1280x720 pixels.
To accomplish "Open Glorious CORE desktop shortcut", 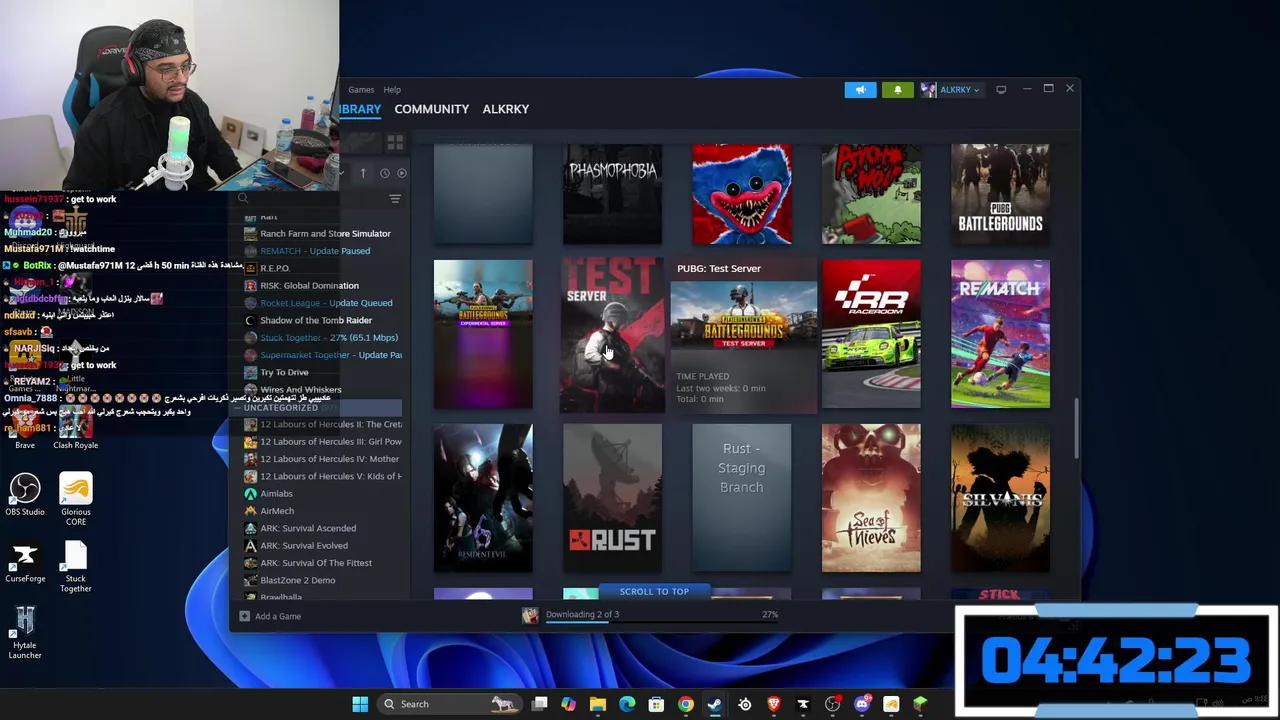I will pyautogui.click(x=75, y=499).
